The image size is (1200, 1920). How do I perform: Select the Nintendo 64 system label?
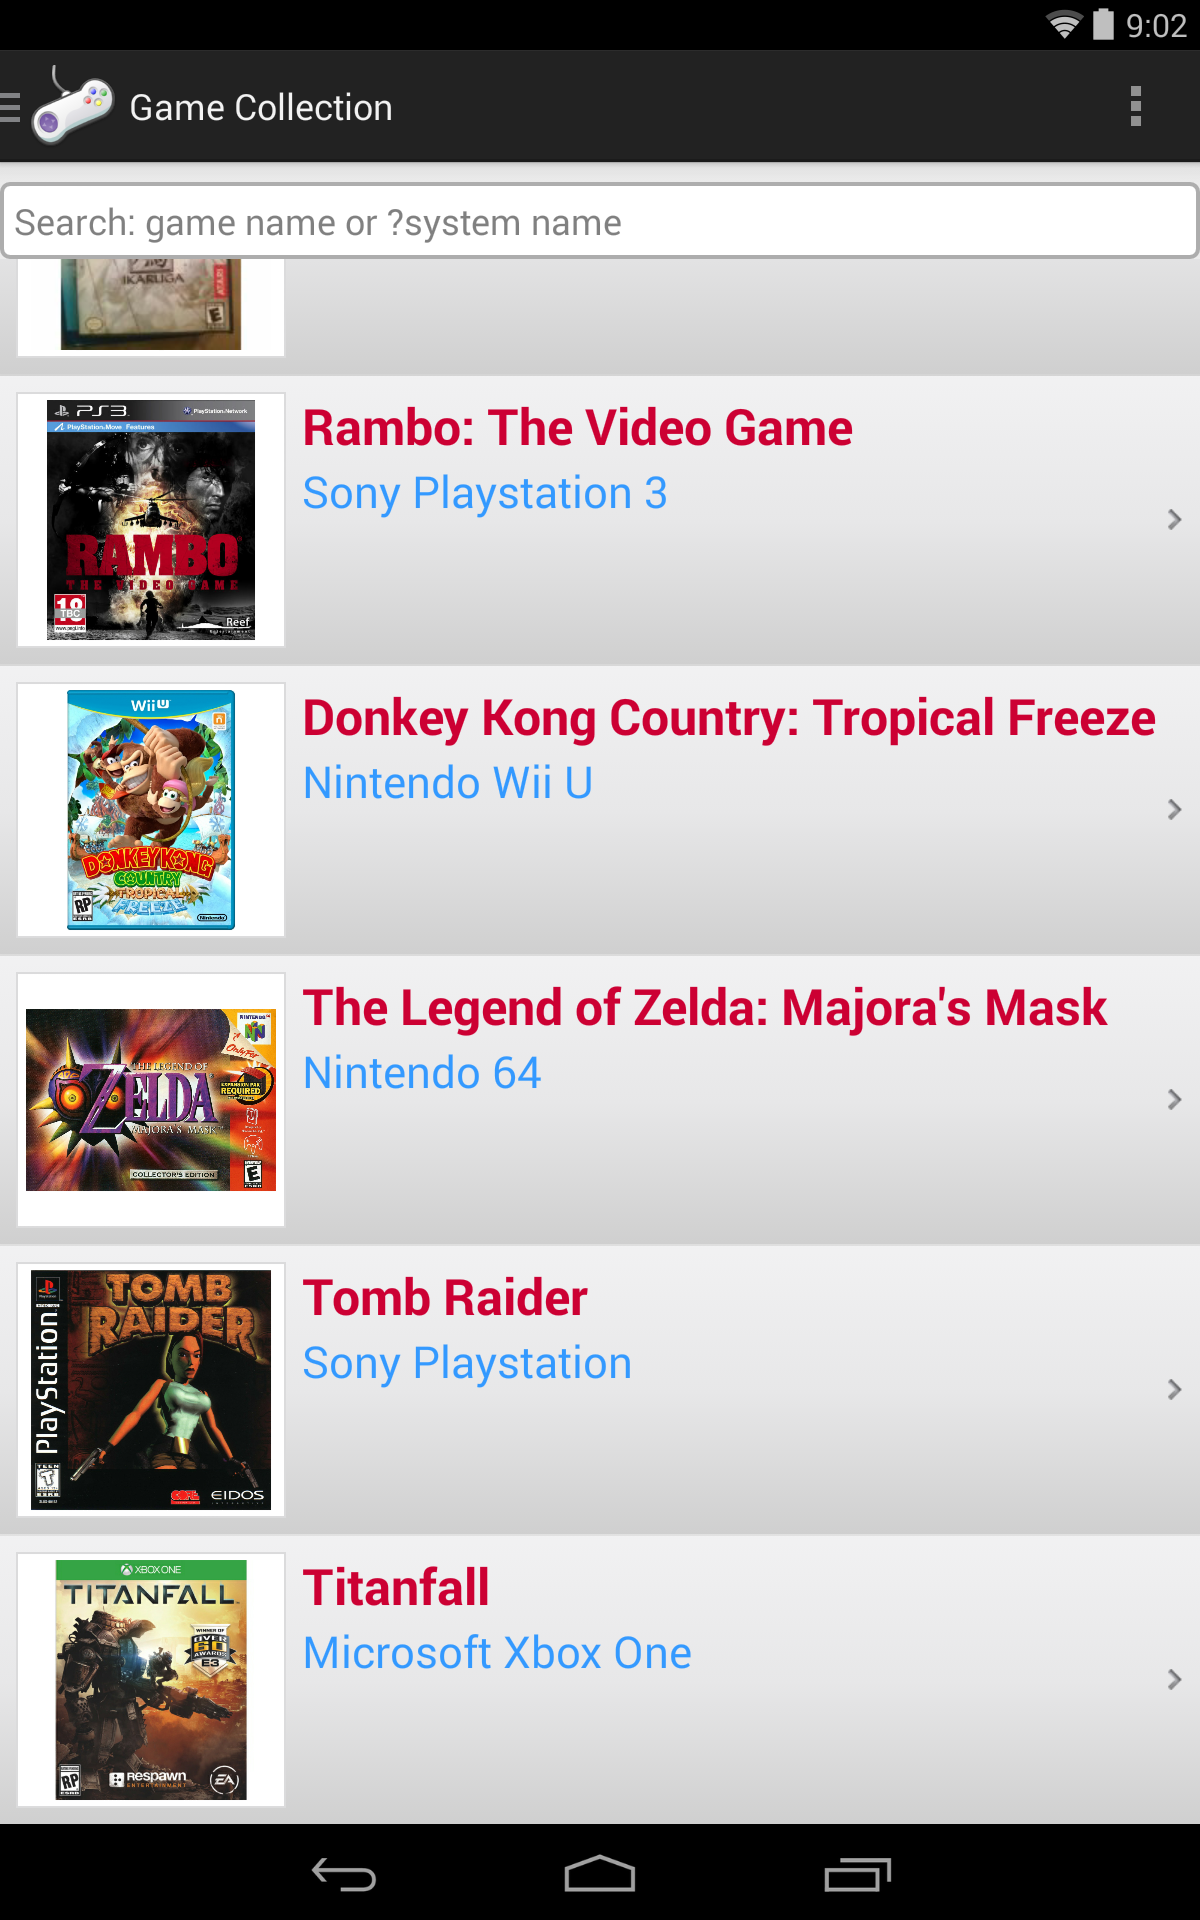pyautogui.click(x=422, y=1073)
